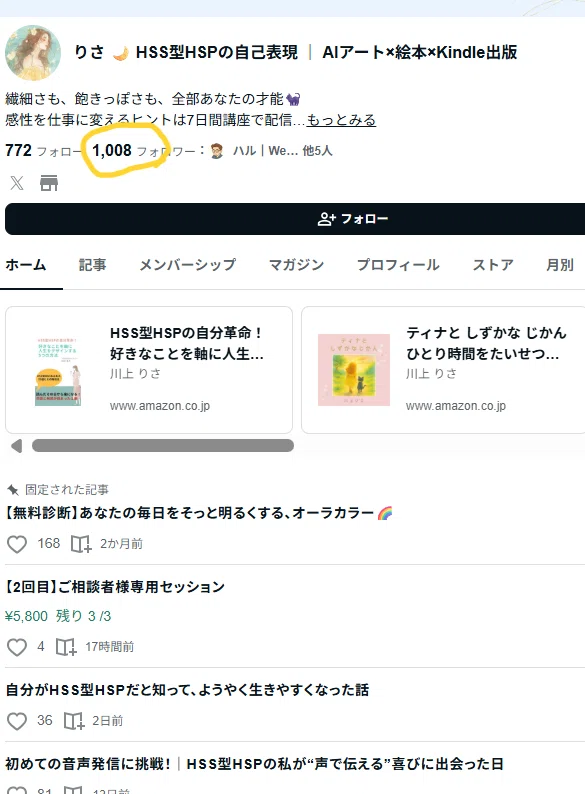Screen dimensions: 585x794
Task: Click the horizontal scrollbar thumb under book cards
Action: tap(163, 446)
